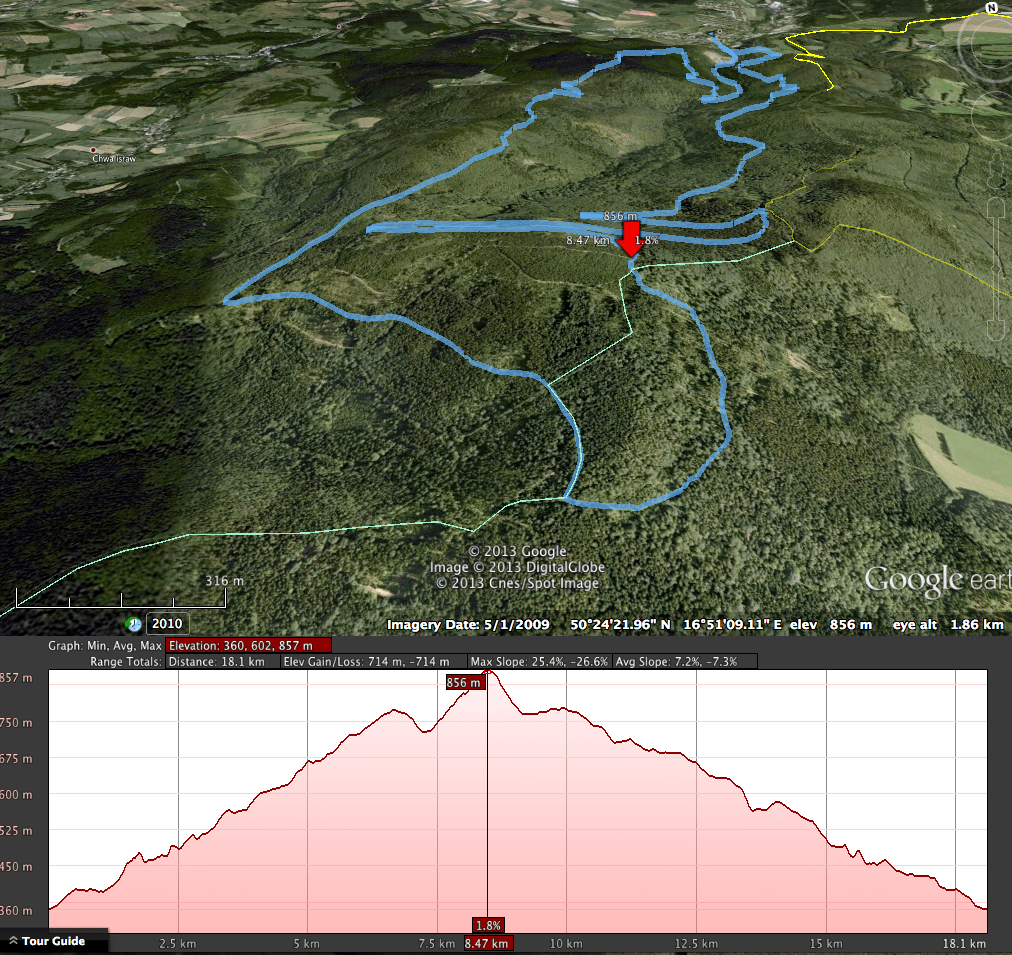Click the Look joystick ring control
This screenshot has width=1012, height=955.
click(x=992, y=45)
